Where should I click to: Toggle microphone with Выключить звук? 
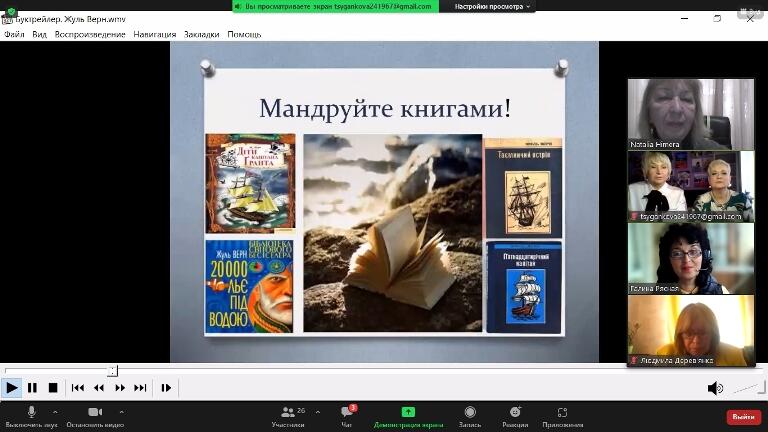tap(31, 417)
